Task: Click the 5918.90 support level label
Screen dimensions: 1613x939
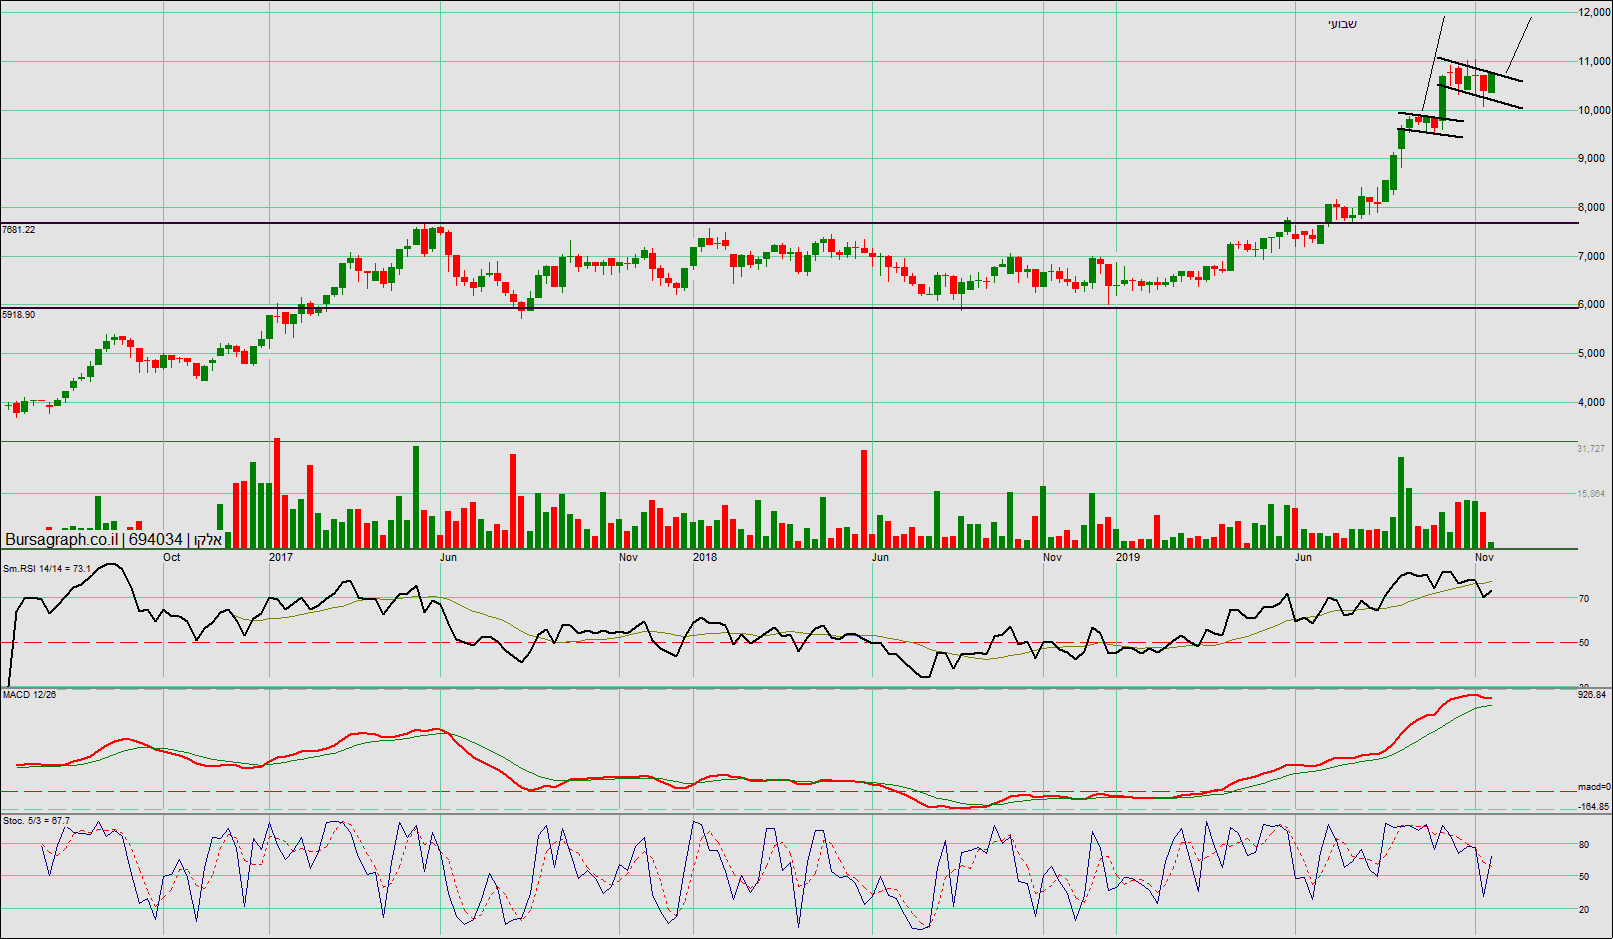Action: tap(19, 315)
